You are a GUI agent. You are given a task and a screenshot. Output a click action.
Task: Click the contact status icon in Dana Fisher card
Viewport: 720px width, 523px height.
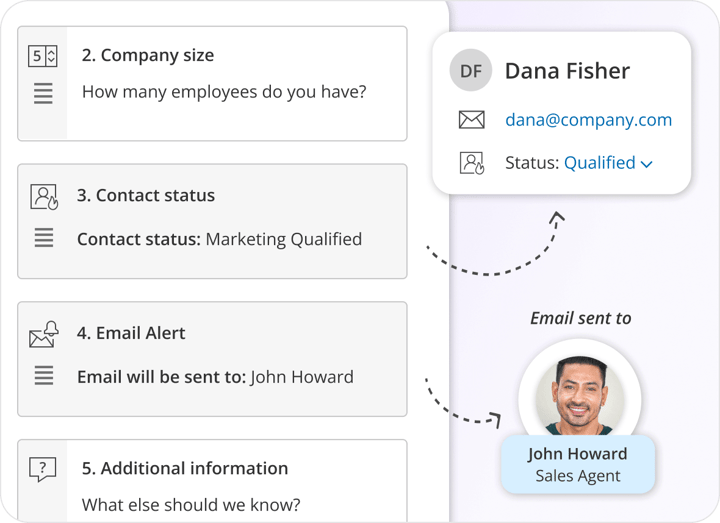(x=471, y=163)
